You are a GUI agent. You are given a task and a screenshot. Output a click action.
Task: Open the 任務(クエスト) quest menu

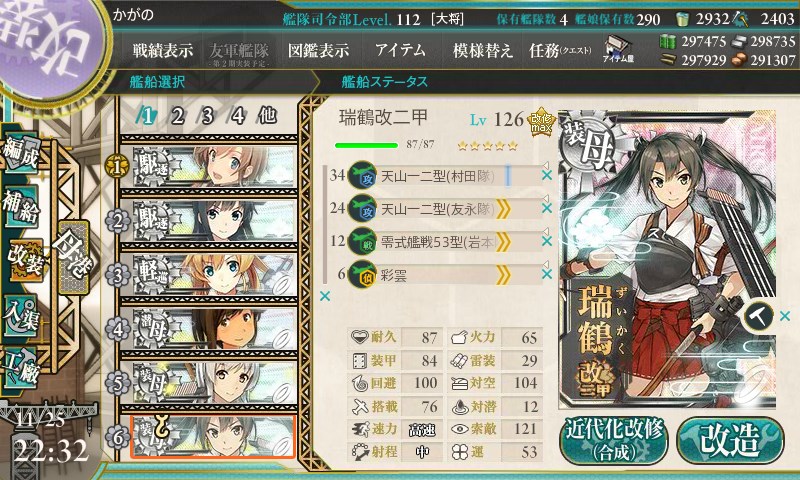(x=560, y=50)
